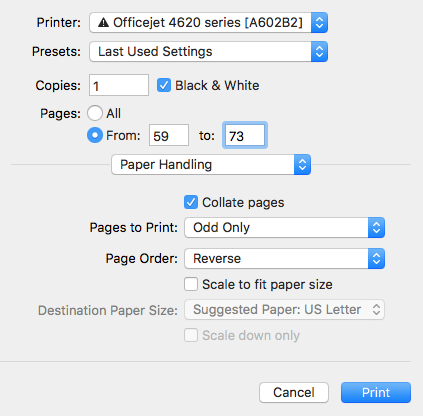423x416 pixels.
Task: Click the Print button
Action: 376,393
